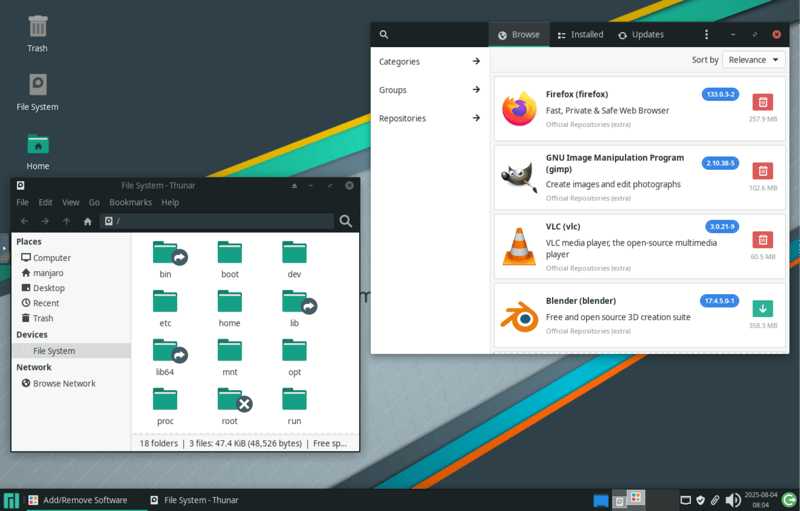The height and width of the screenshot is (511, 800).
Task: Click the volume speaker icon in system tray
Action: 733,500
